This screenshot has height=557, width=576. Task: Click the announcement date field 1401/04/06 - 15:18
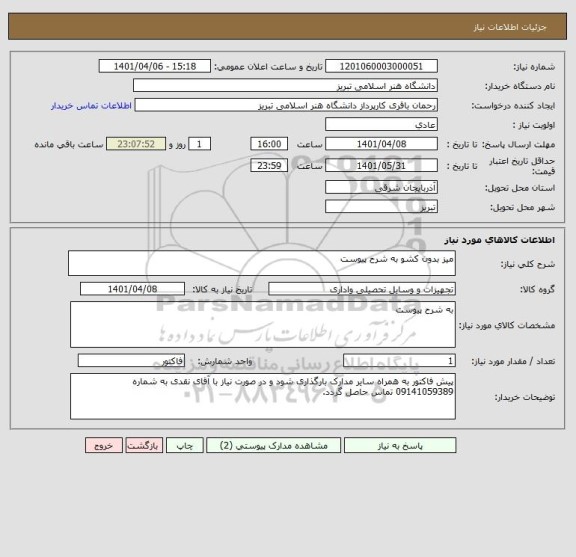[155, 66]
